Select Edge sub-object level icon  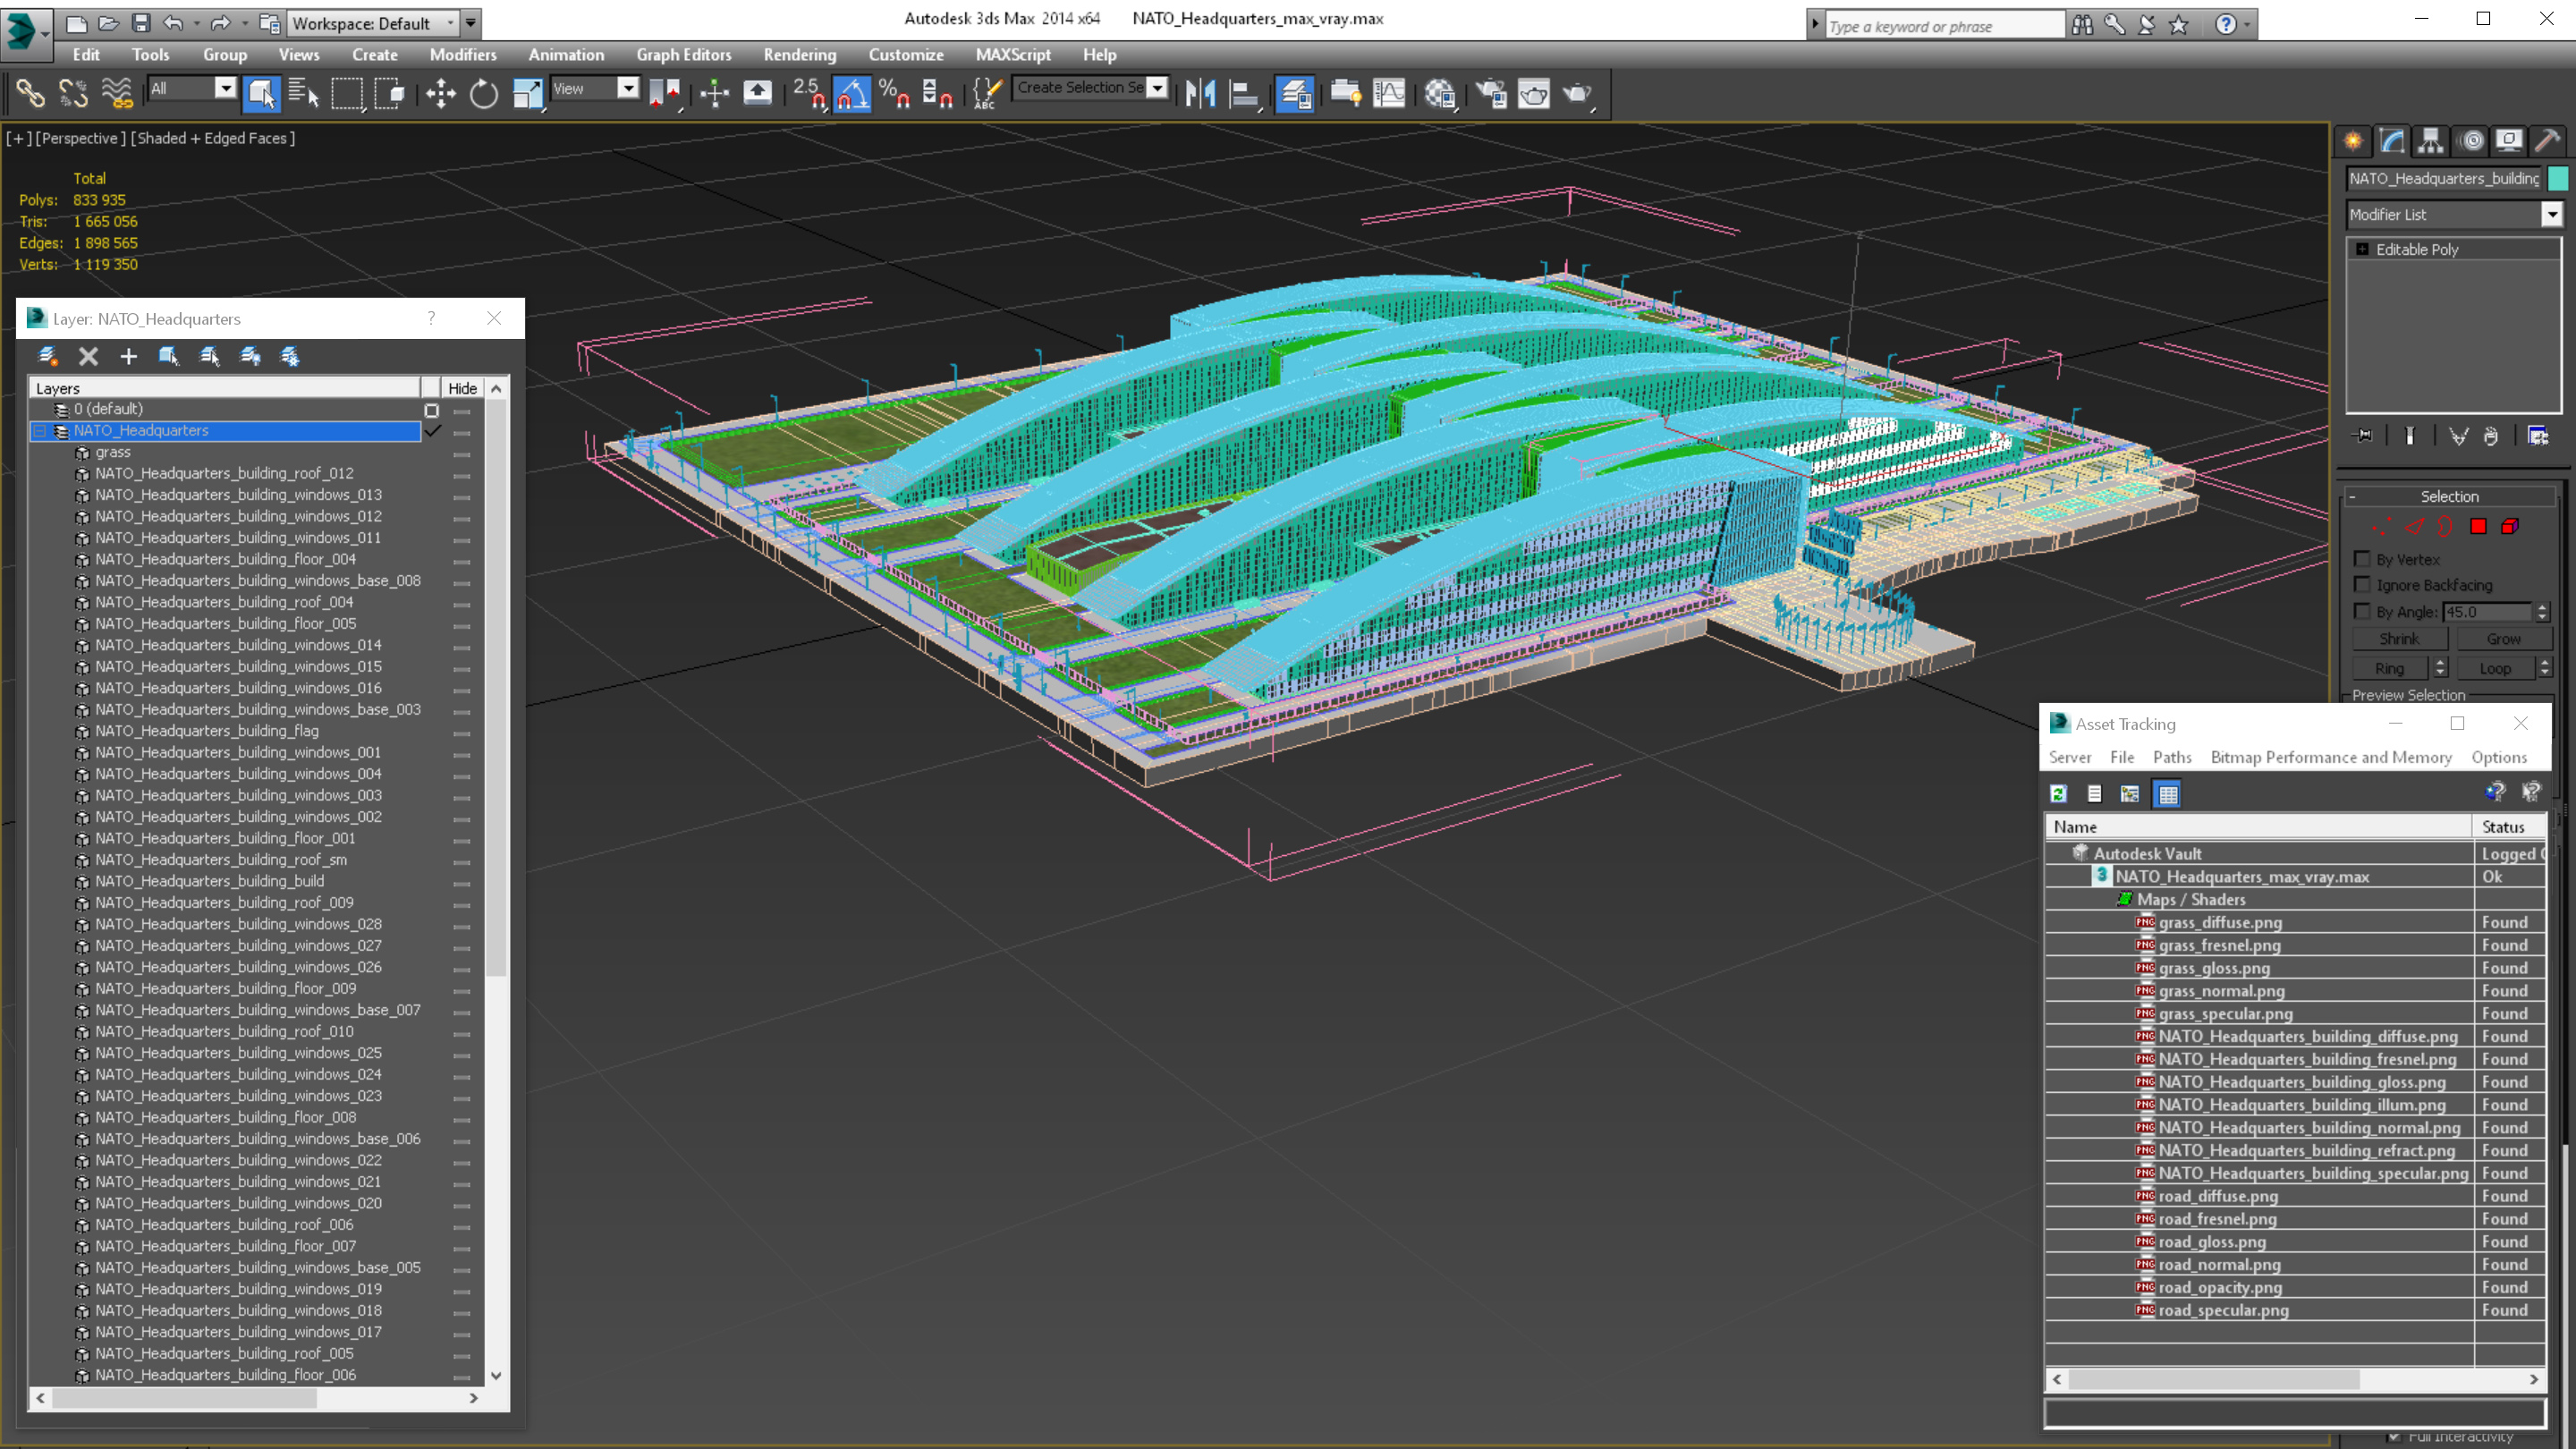point(2415,527)
